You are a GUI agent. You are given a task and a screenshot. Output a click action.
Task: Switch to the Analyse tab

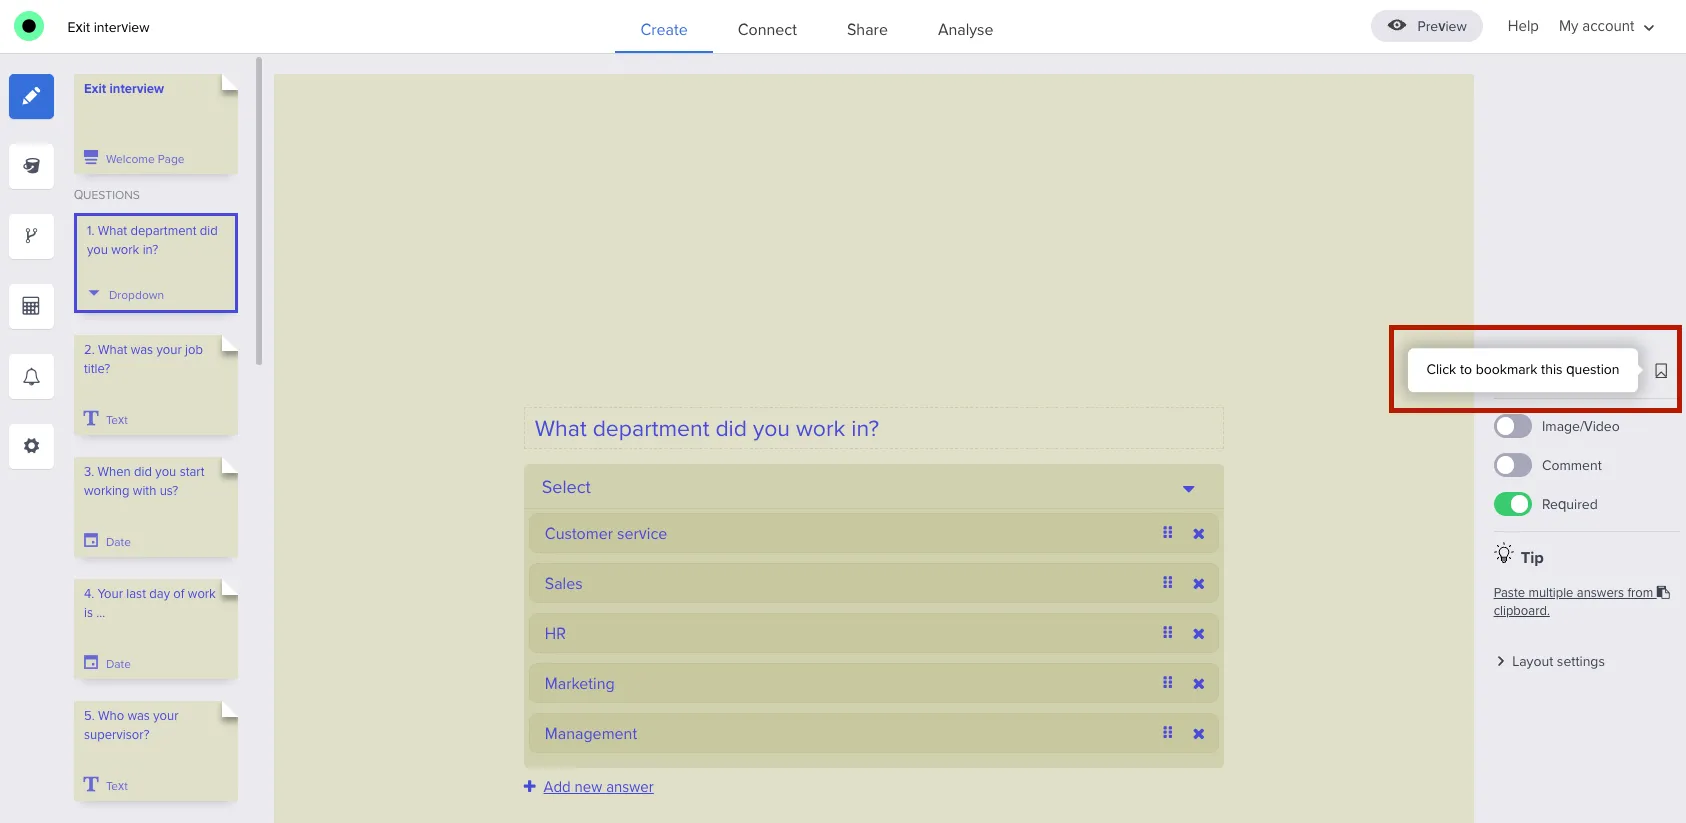click(x=965, y=30)
